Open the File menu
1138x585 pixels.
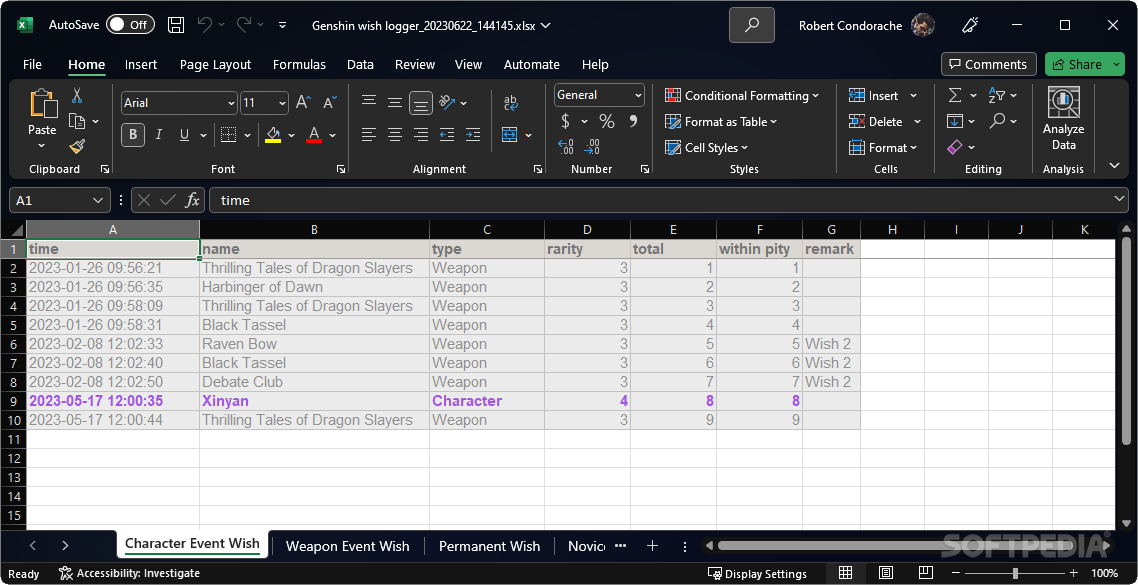pos(33,65)
